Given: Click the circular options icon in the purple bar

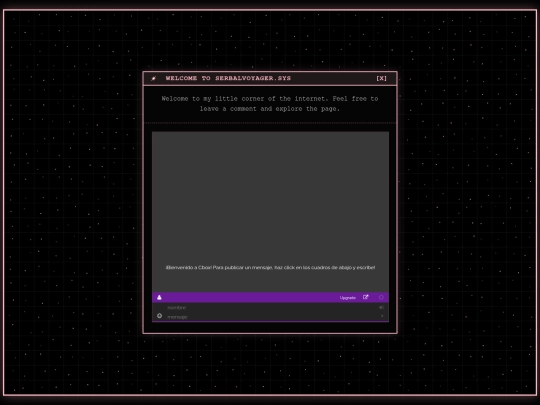Looking at the screenshot, I should (x=381, y=297).
